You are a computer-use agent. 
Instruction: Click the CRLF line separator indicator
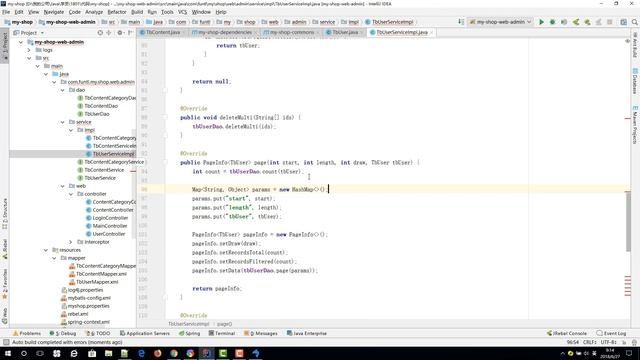click(590, 342)
